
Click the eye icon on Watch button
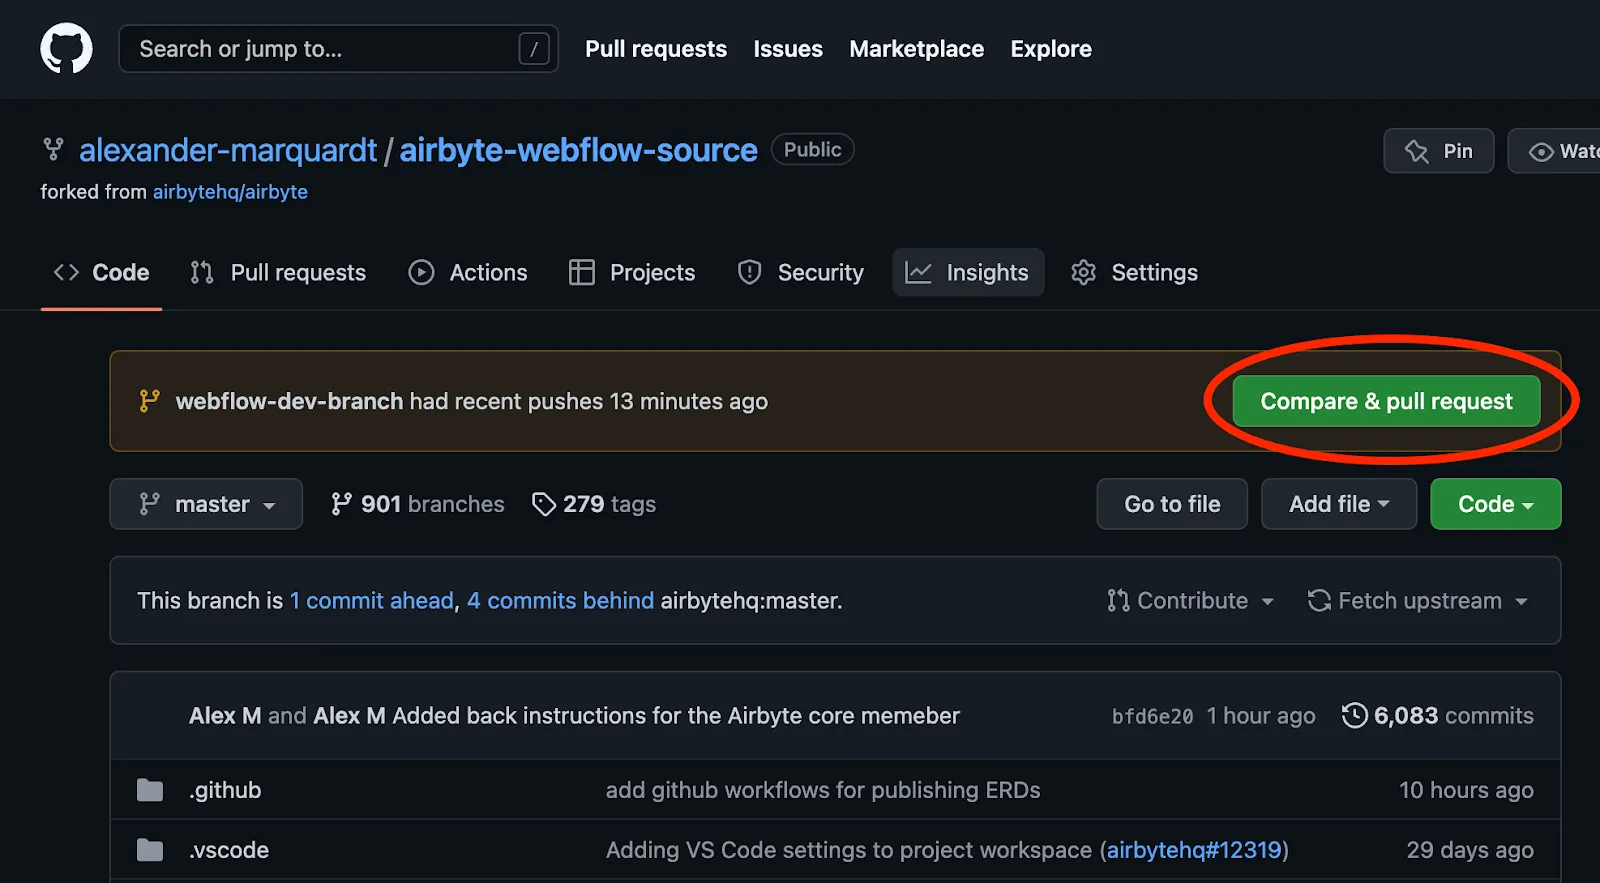point(1541,151)
